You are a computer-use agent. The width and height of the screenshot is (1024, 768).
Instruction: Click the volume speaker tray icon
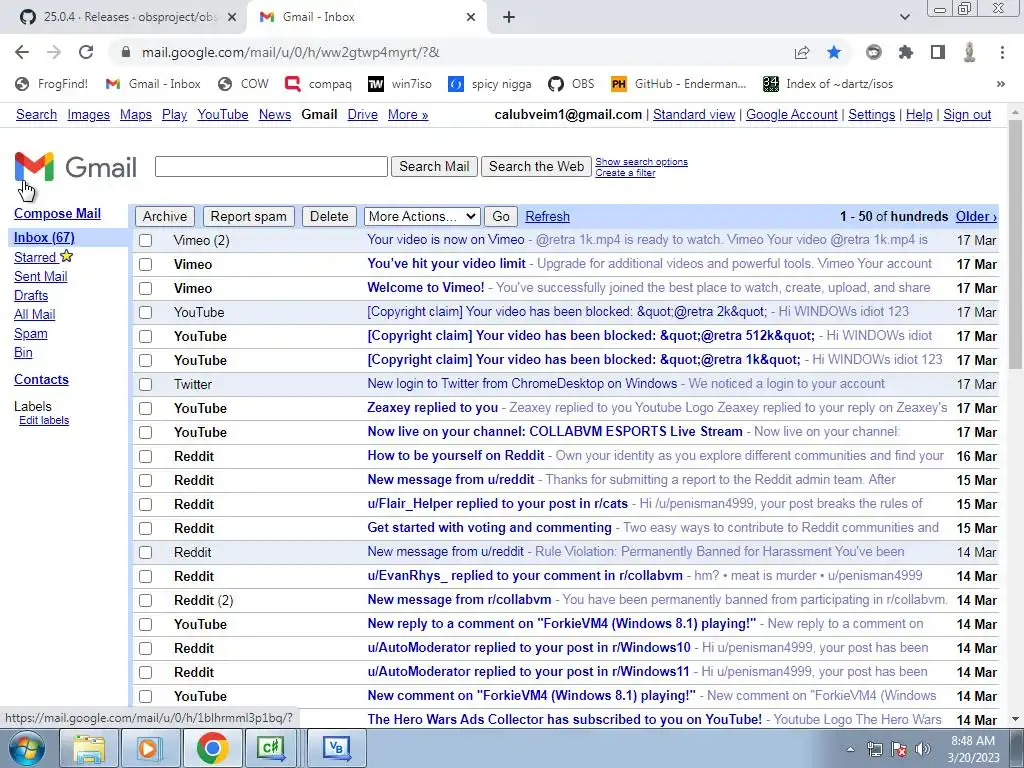point(923,749)
